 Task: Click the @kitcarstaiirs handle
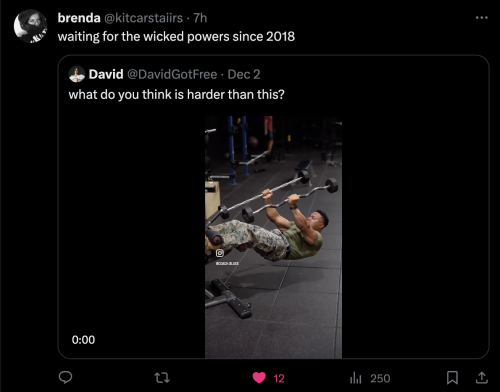[x=144, y=18]
